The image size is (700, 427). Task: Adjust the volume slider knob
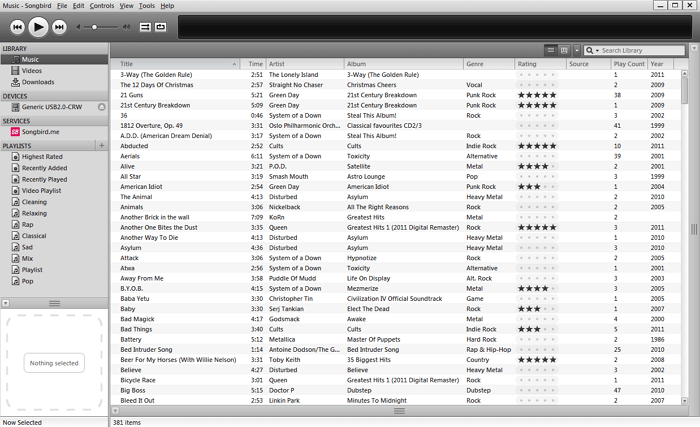point(96,27)
